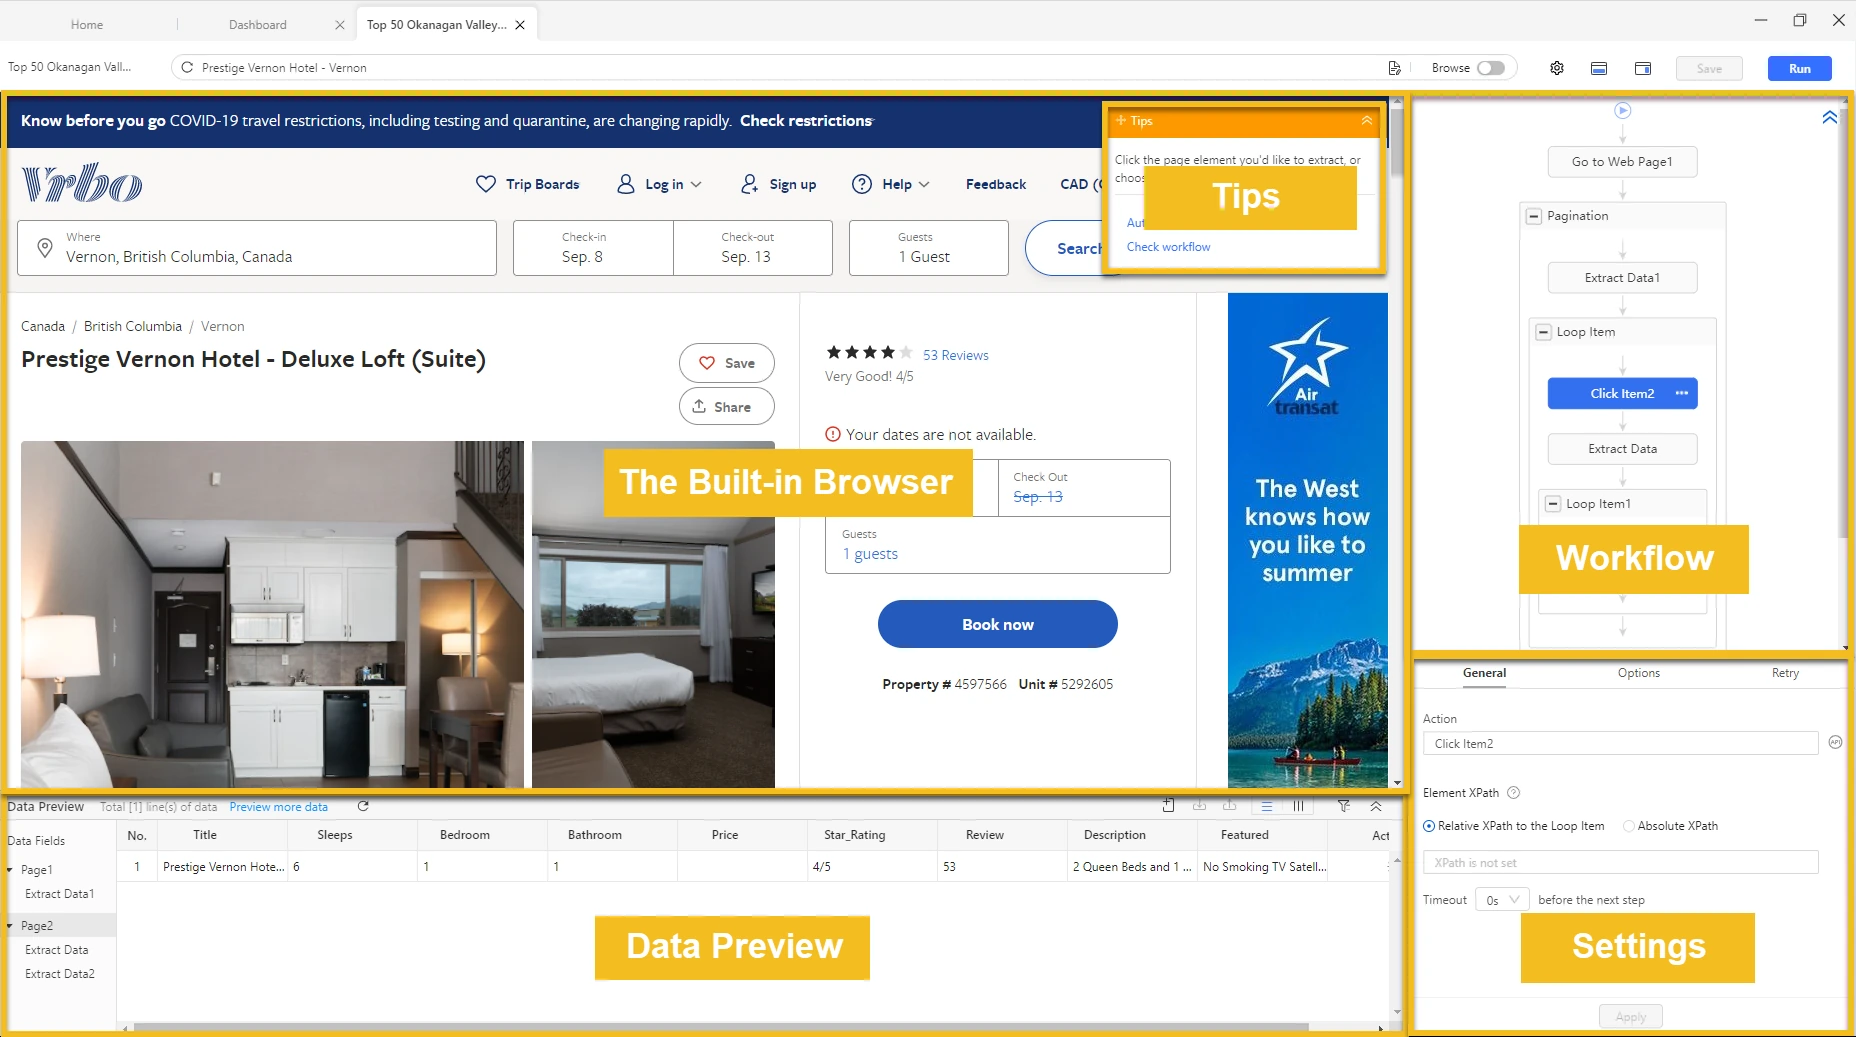Image resolution: width=1856 pixels, height=1037 pixels.
Task: Click the Preview more data link
Action: pyautogui.click(x=278, y=807)
